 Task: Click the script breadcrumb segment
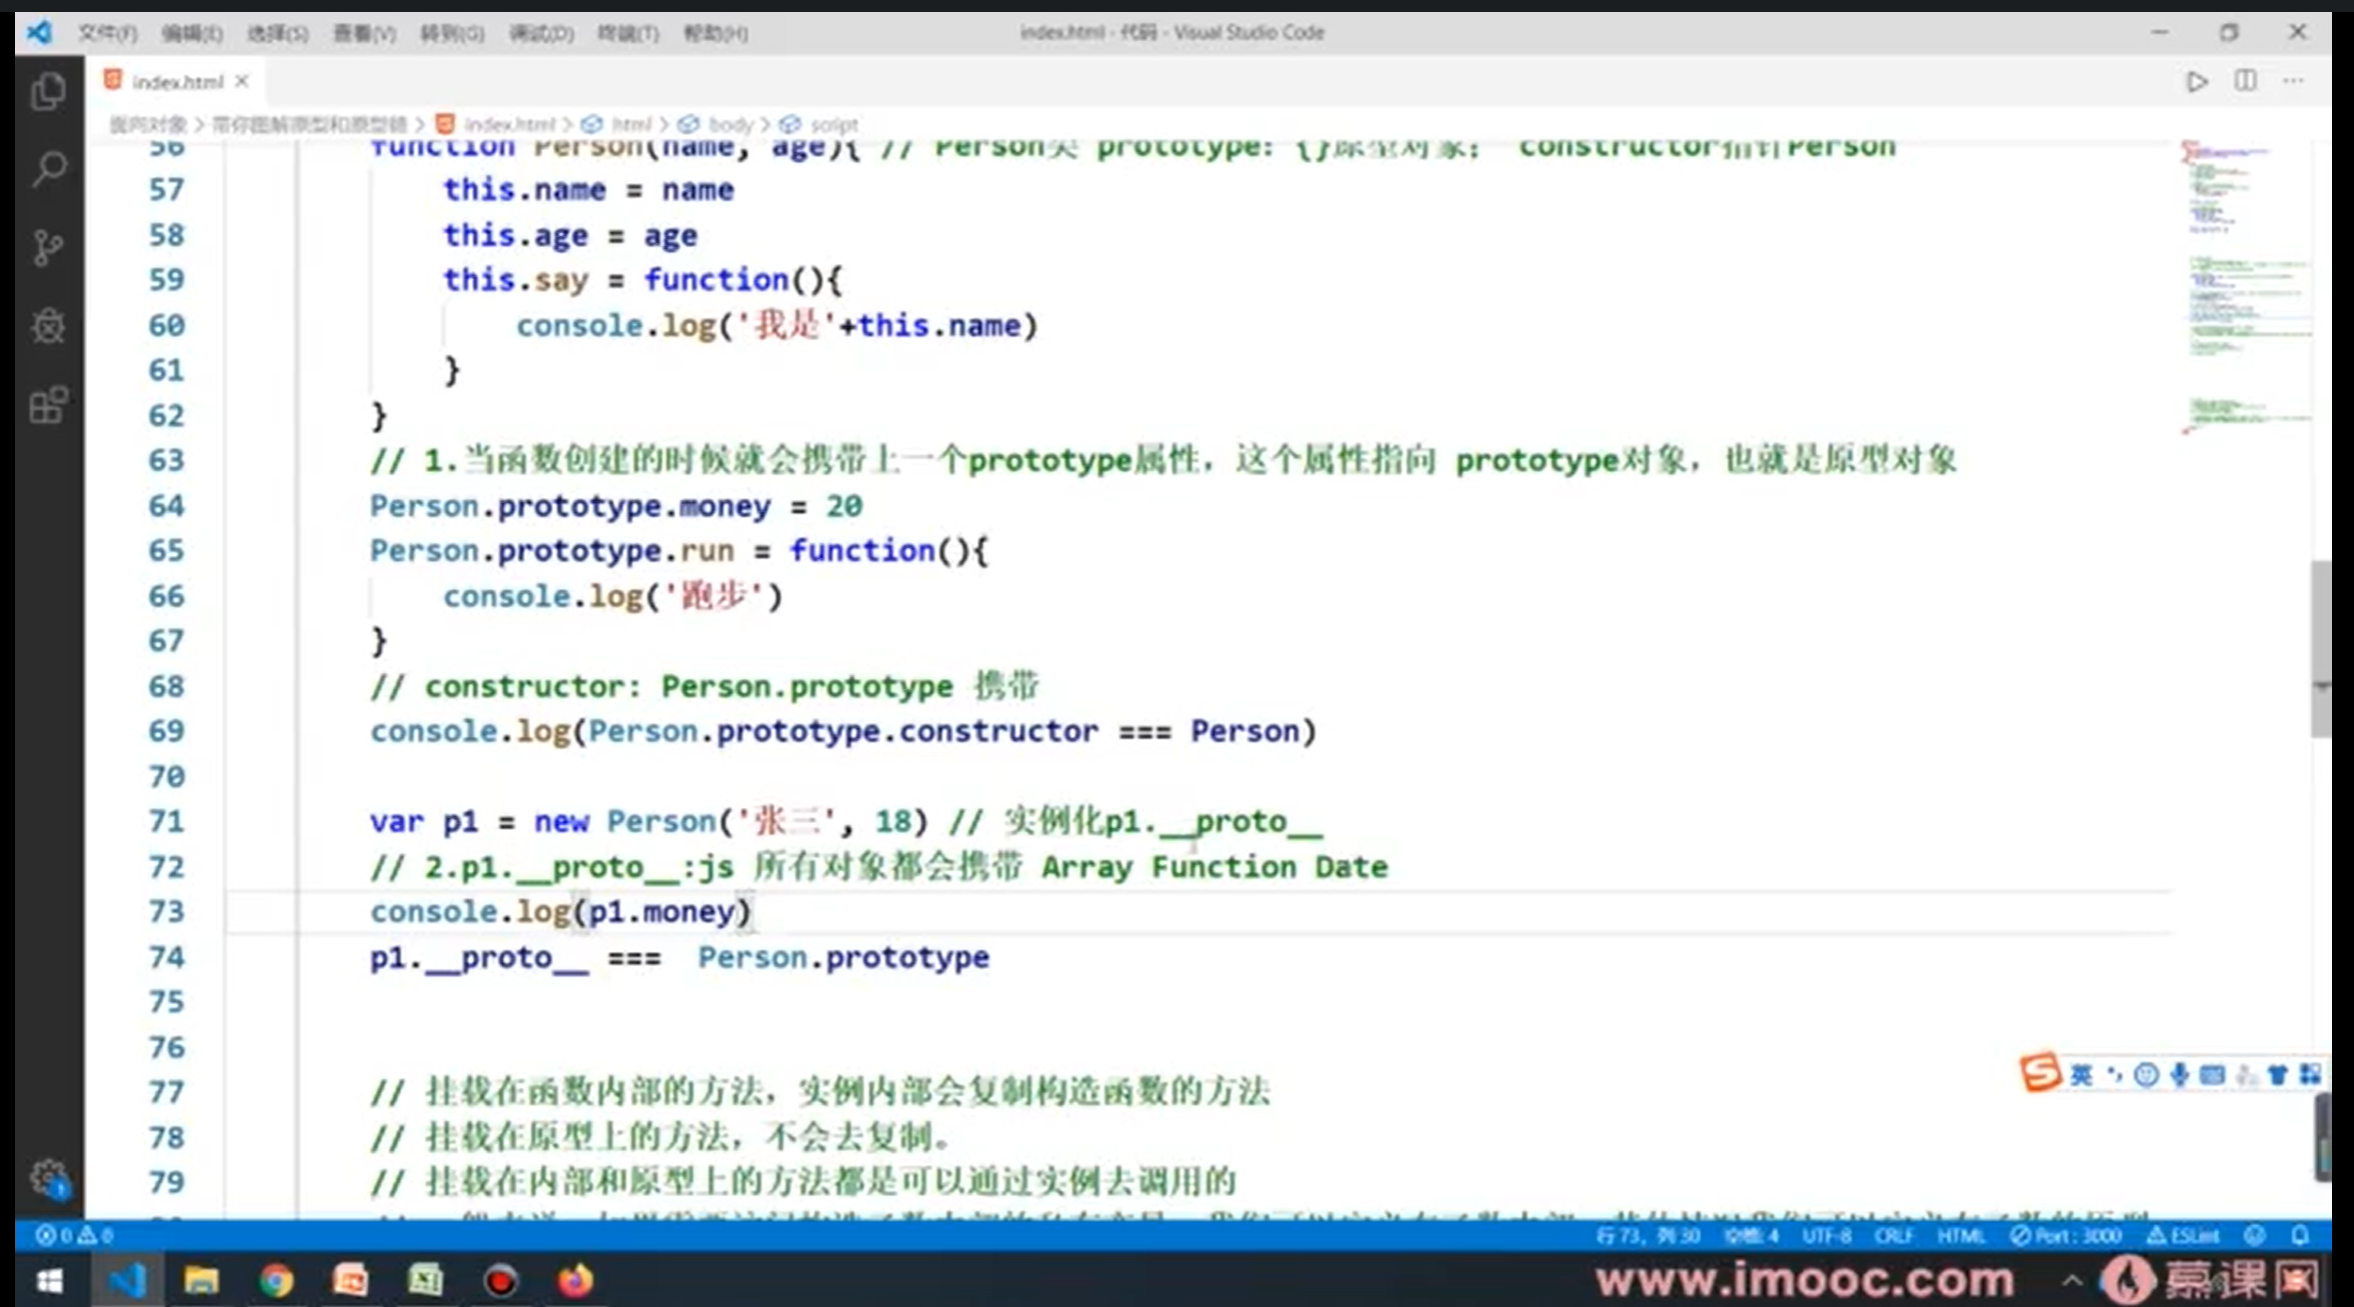point(833,124)
